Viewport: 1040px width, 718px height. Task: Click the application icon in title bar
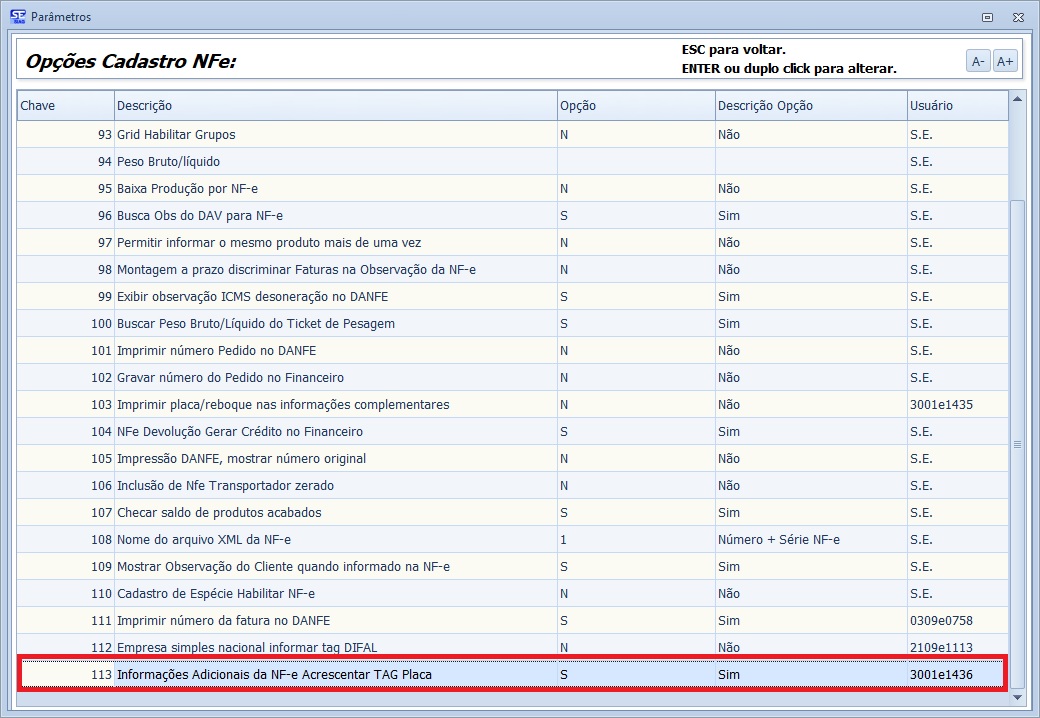17,16
